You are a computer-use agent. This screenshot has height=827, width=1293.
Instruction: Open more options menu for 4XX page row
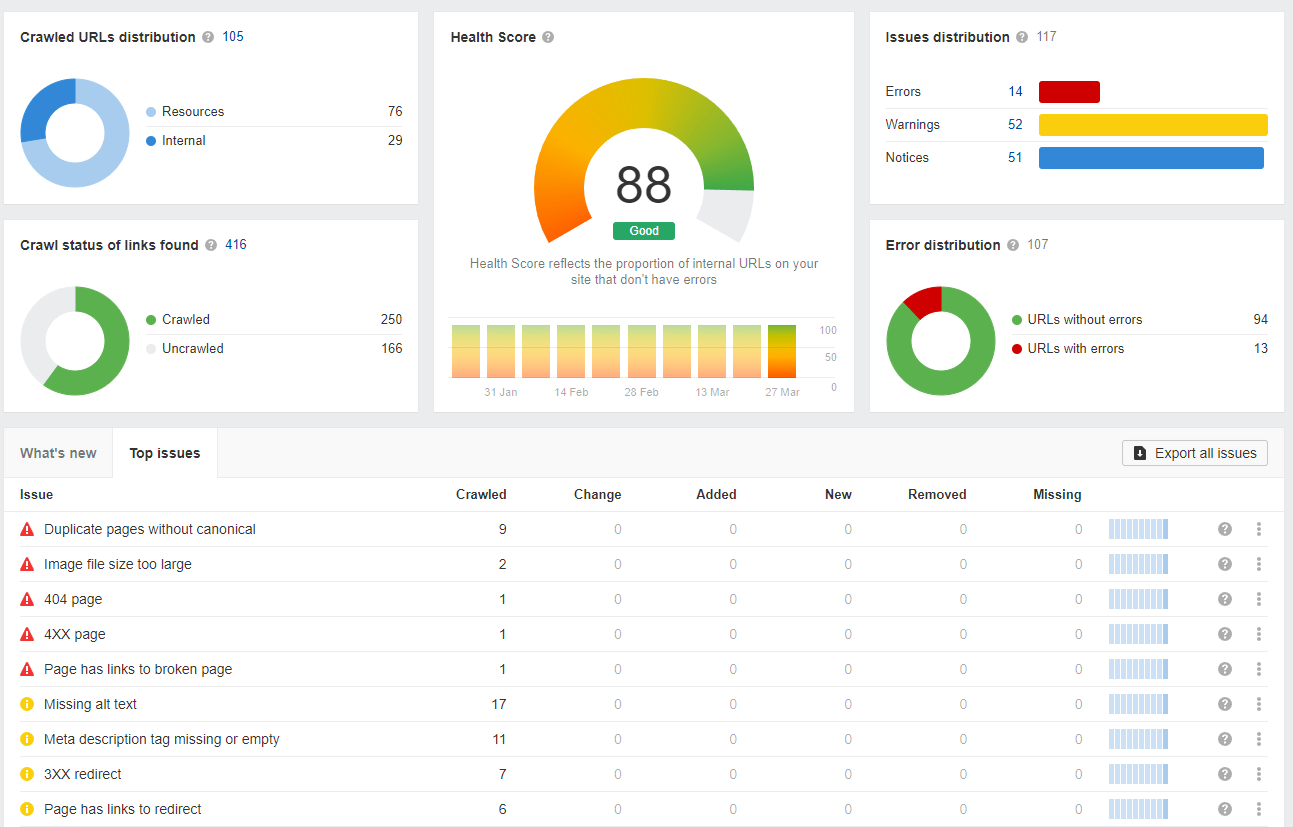pos(1259,634)
